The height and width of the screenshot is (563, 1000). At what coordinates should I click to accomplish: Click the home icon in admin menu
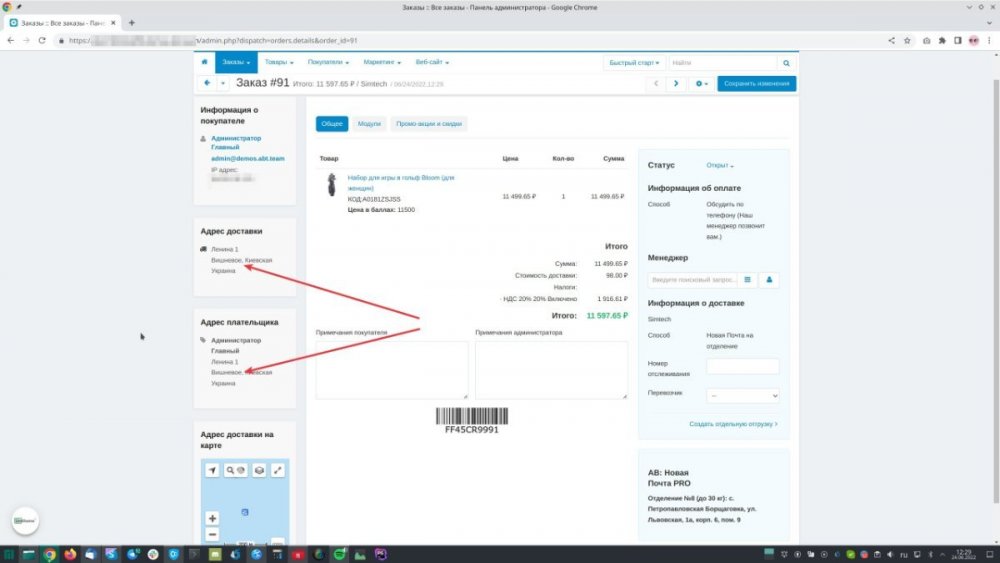coord(204,62)
